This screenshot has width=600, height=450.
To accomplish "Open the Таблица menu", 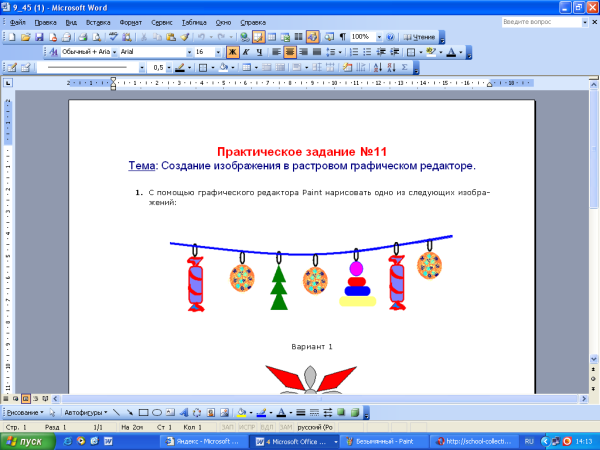I will 194,23.
